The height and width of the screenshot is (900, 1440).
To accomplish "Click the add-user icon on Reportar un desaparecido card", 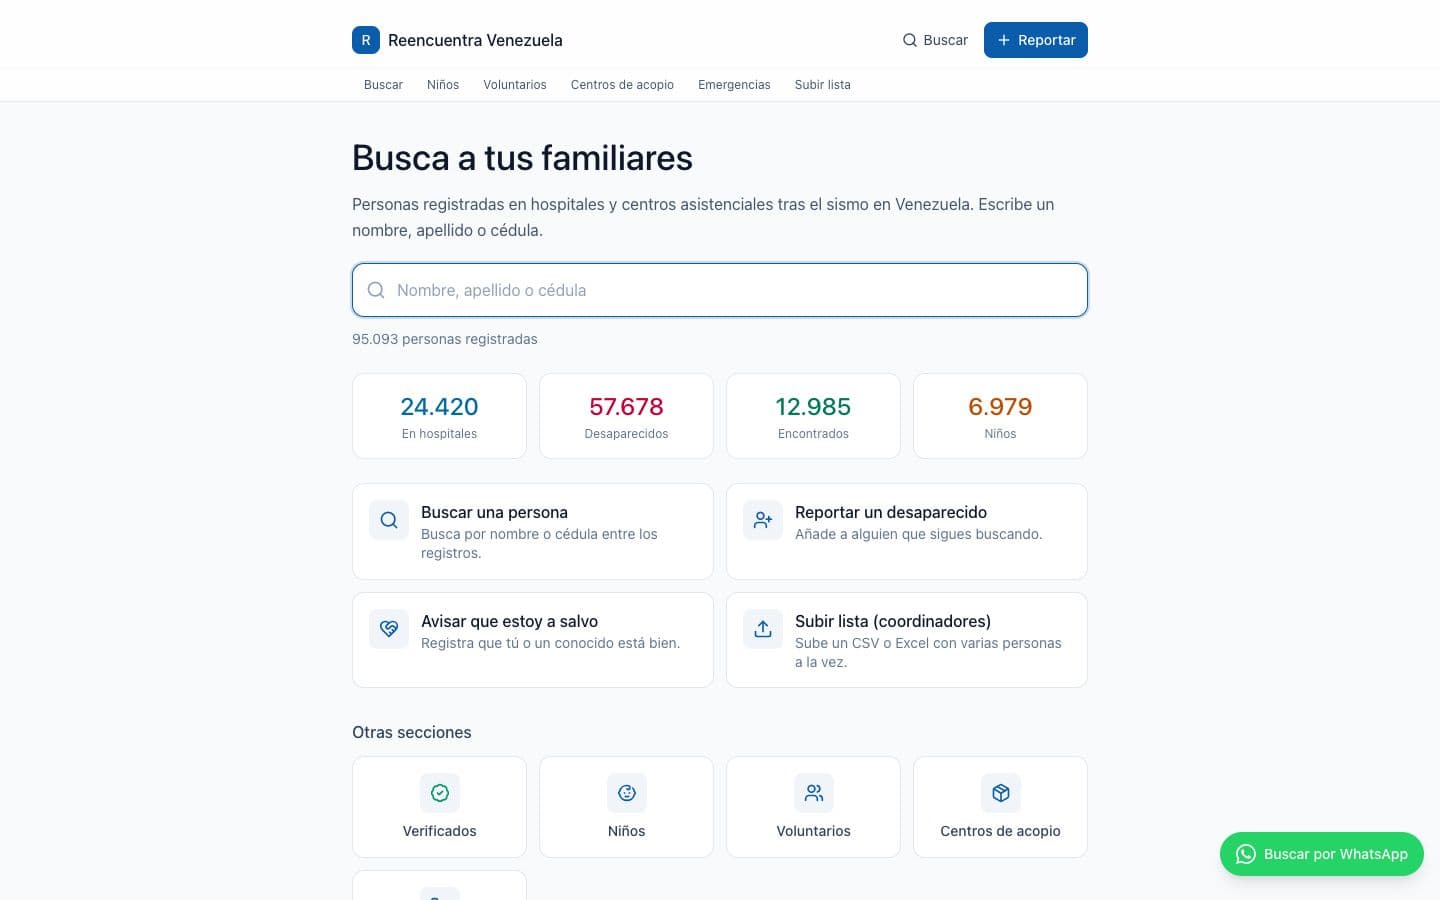I will pos(763,520).
